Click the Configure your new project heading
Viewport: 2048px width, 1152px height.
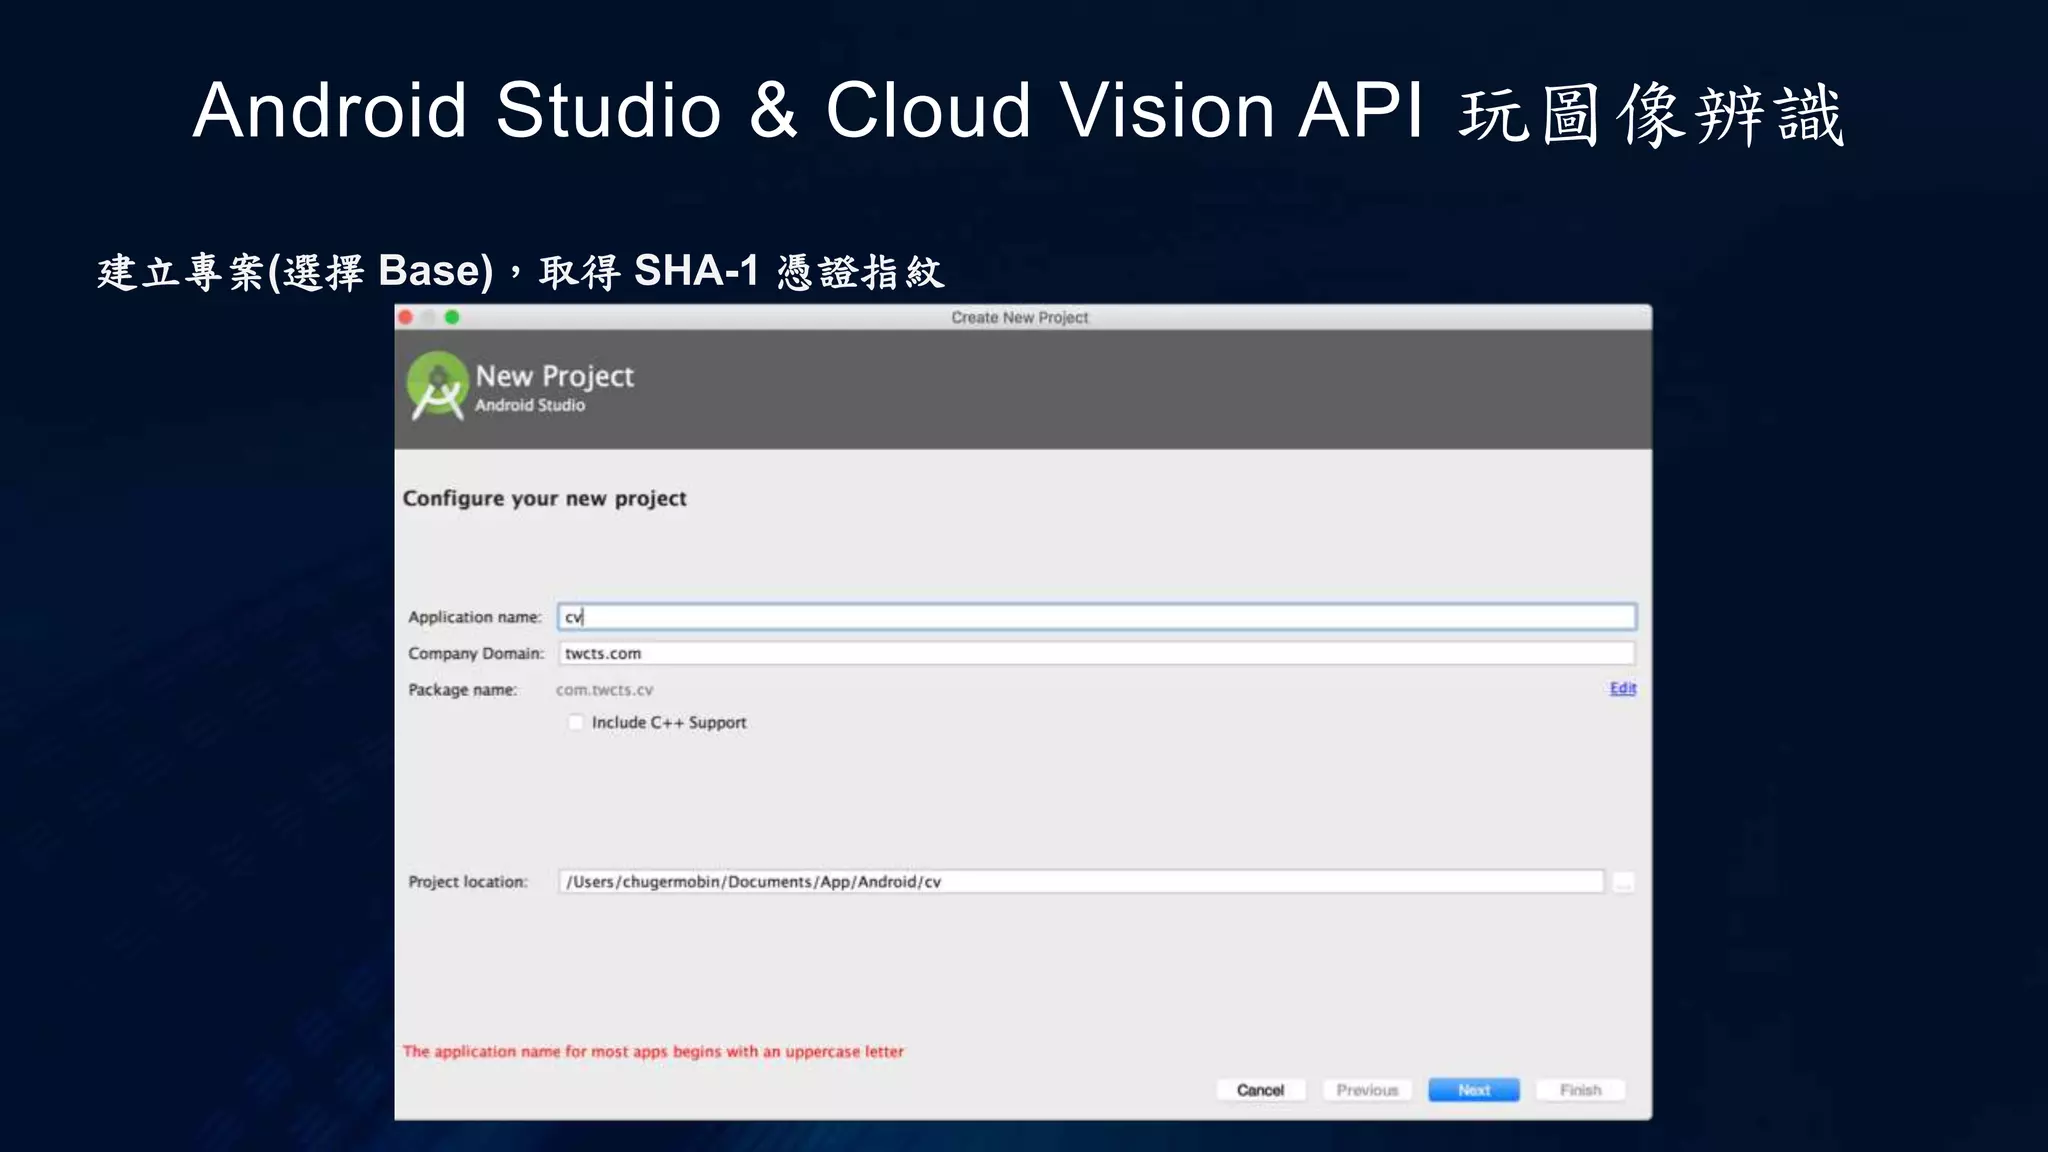click(544, 498)
